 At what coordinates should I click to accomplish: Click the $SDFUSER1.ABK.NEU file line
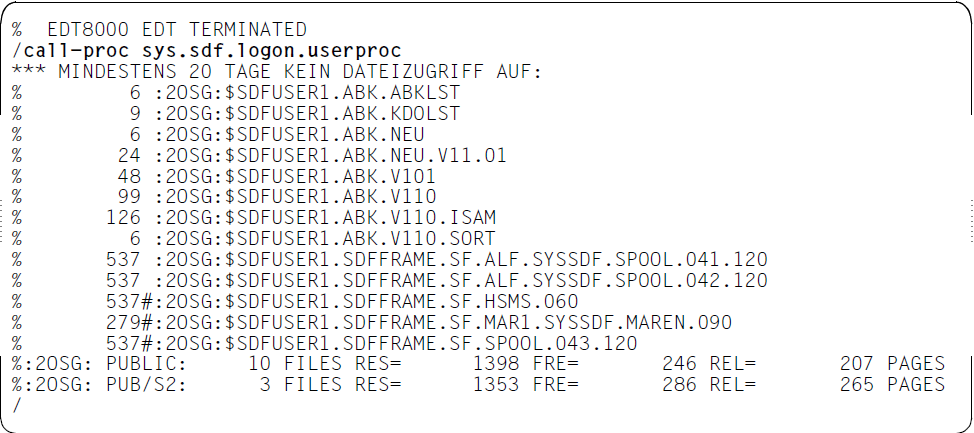point(218,134)
